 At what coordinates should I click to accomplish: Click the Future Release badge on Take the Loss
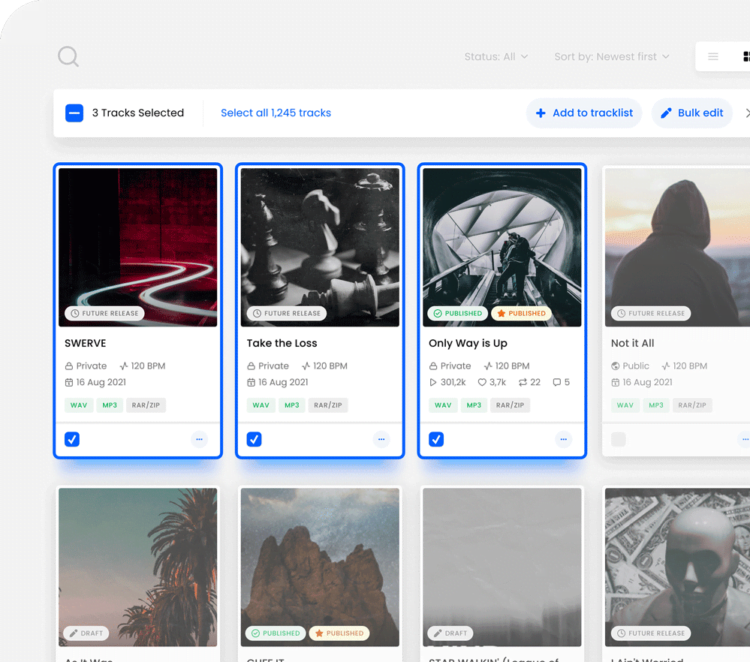[x=287, y=313]
